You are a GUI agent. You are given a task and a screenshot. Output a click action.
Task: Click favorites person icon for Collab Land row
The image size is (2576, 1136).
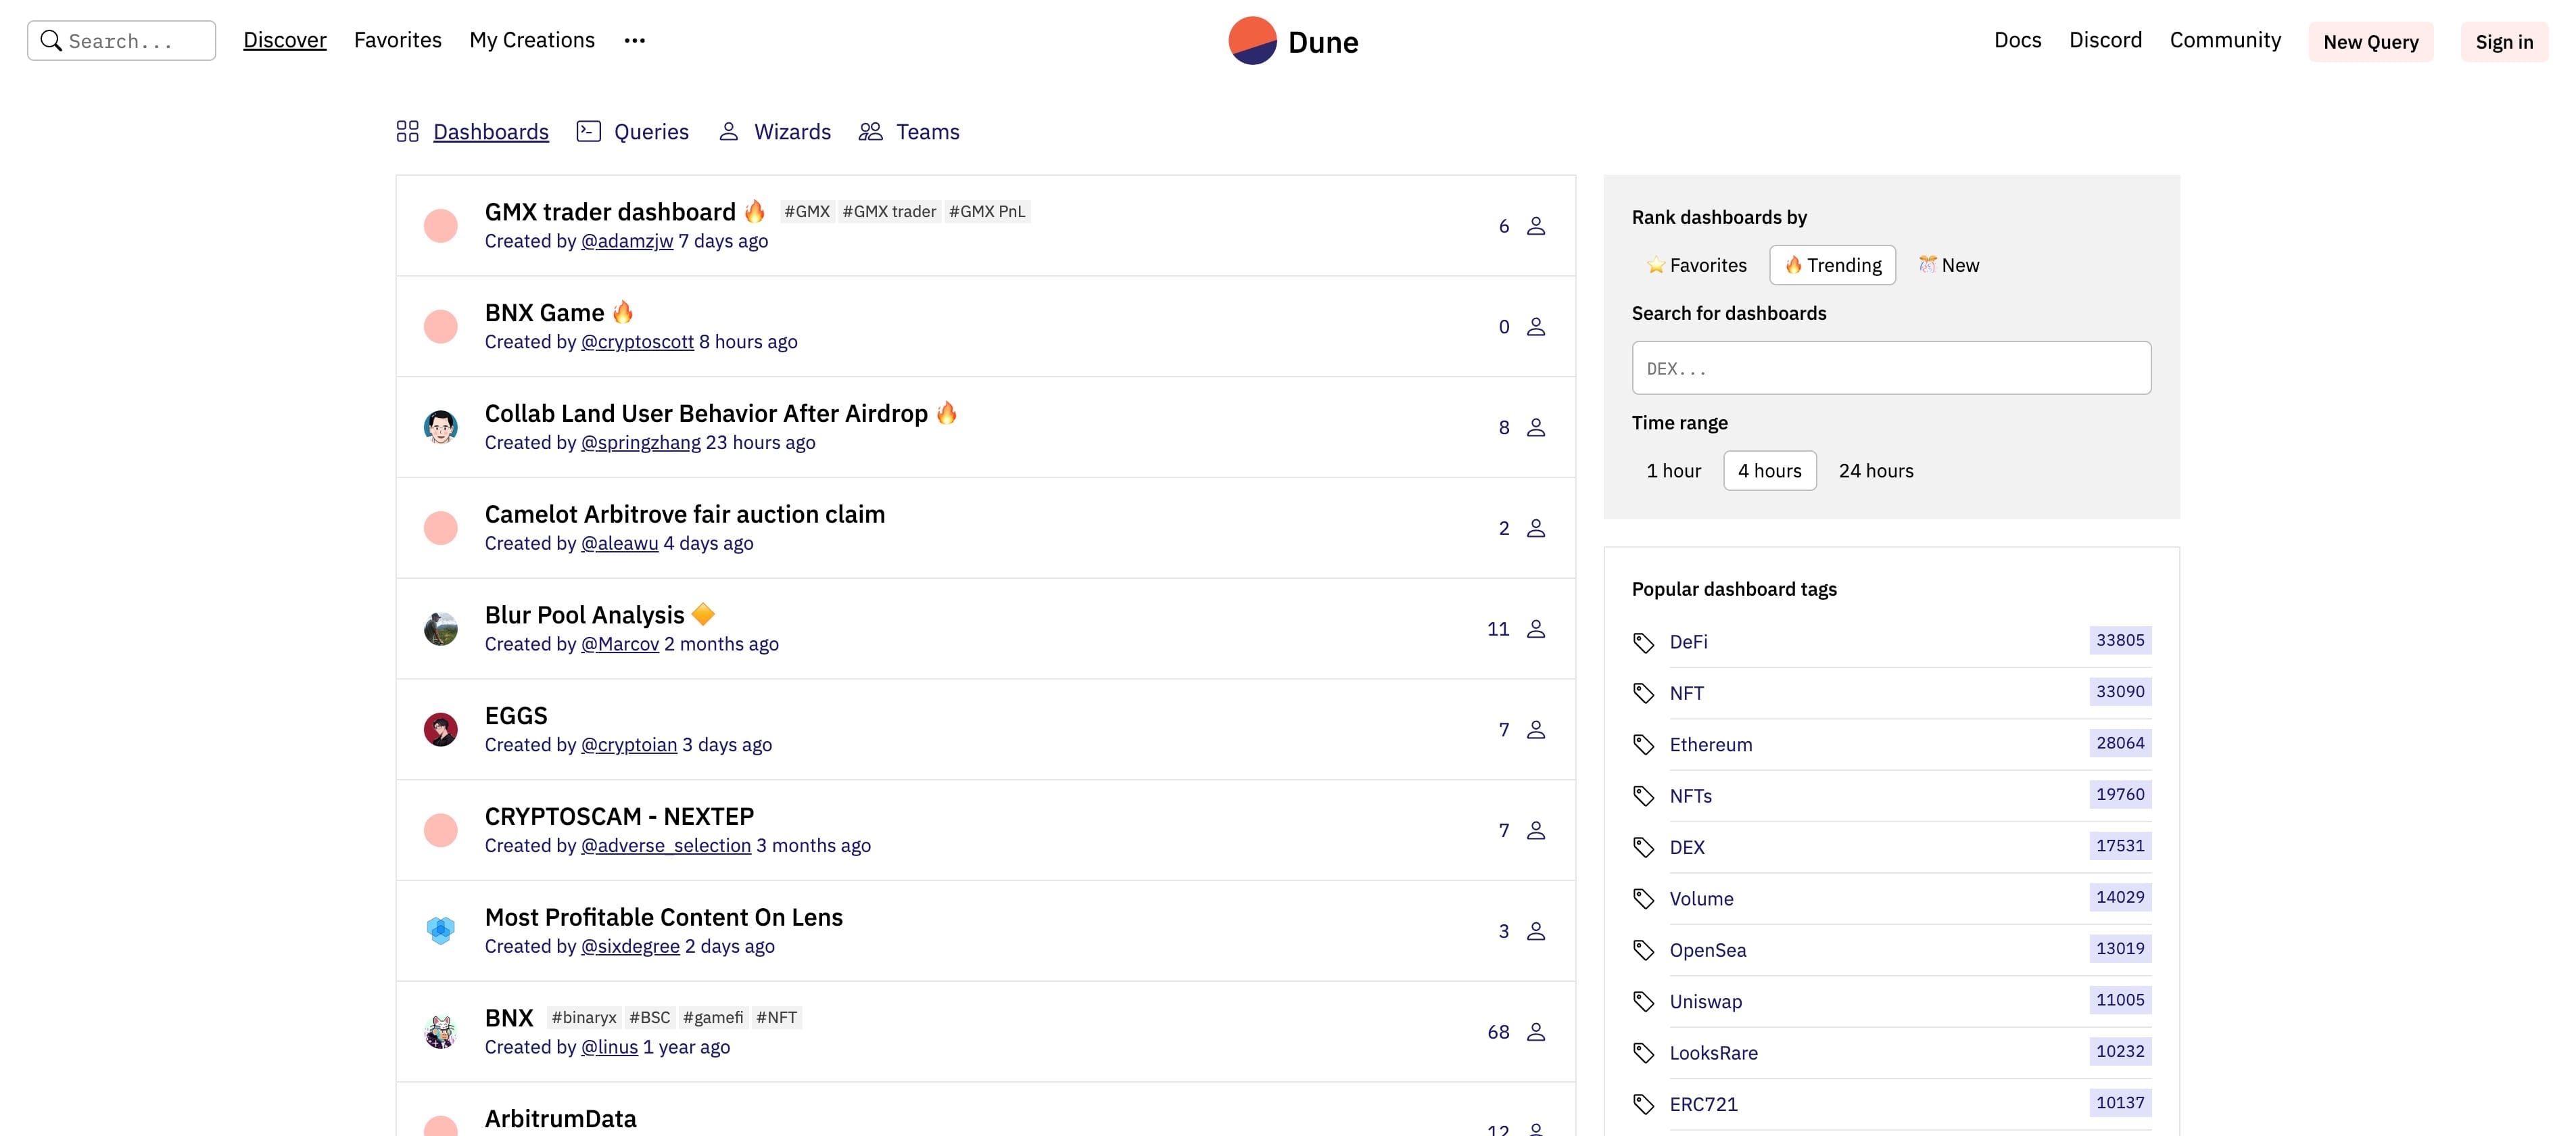(1536, 428)
